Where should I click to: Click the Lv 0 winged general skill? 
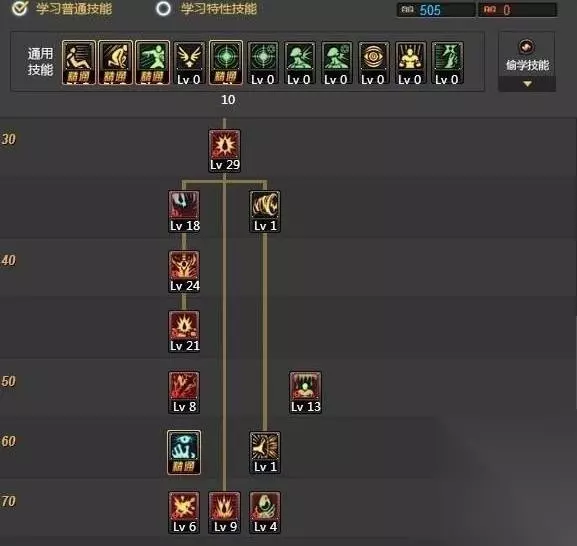click(189, 63)
